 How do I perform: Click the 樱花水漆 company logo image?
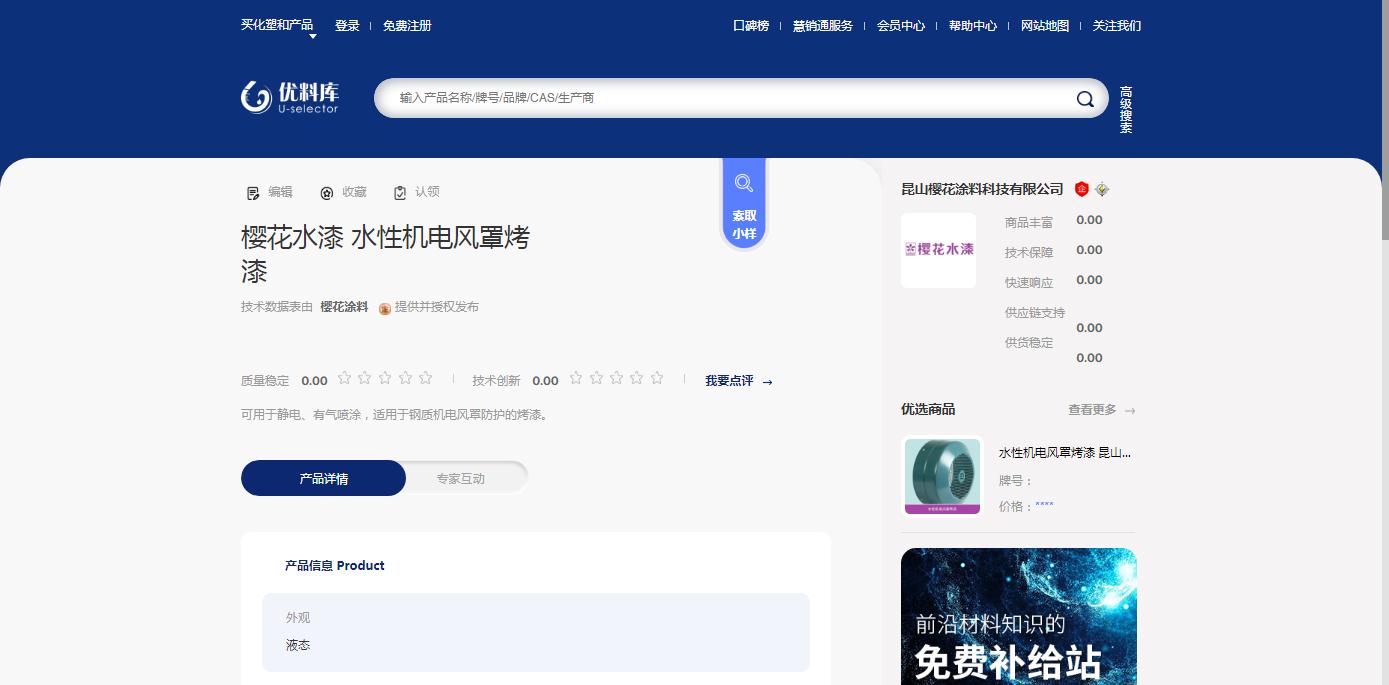(938, 250)
